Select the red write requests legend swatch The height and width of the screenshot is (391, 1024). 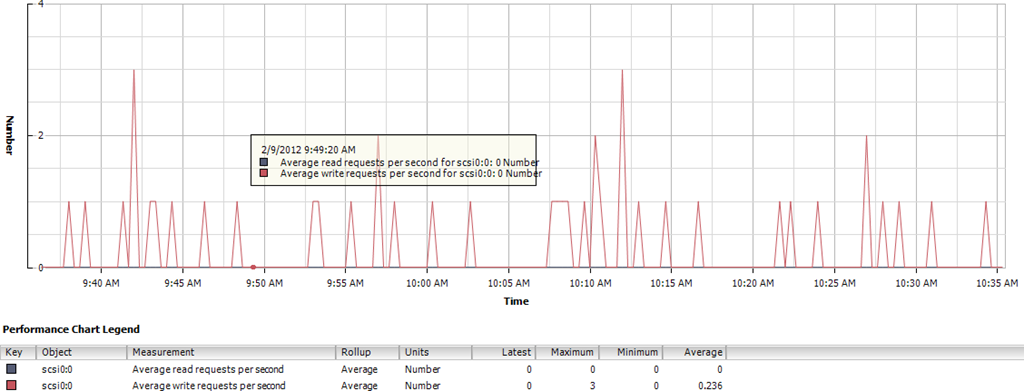[x=10, y=386]
